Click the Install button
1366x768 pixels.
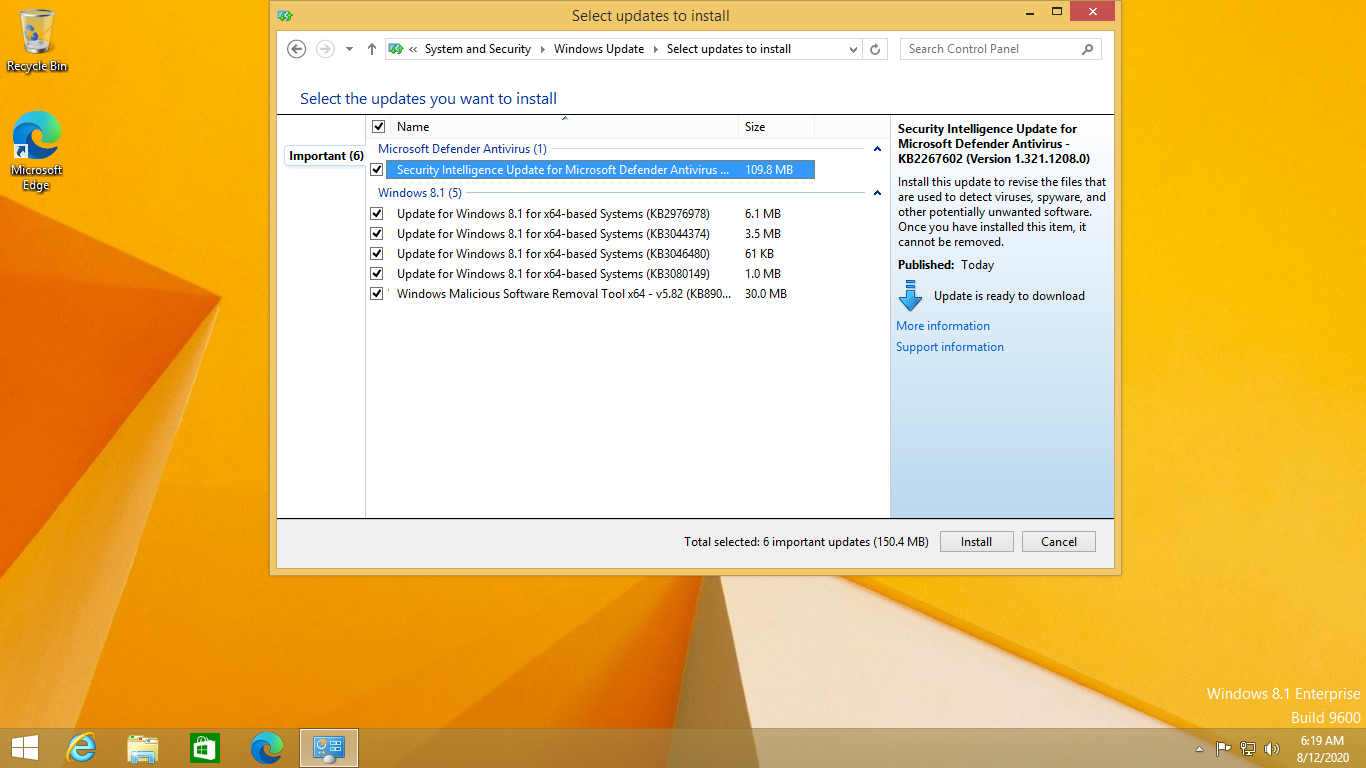point(976,542)
